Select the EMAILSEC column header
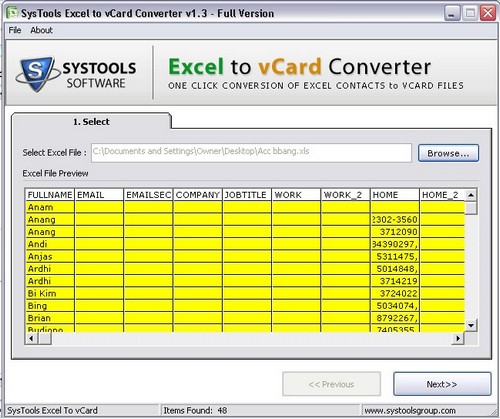Screen dimensions: 500x419 [x=149, y=195]
